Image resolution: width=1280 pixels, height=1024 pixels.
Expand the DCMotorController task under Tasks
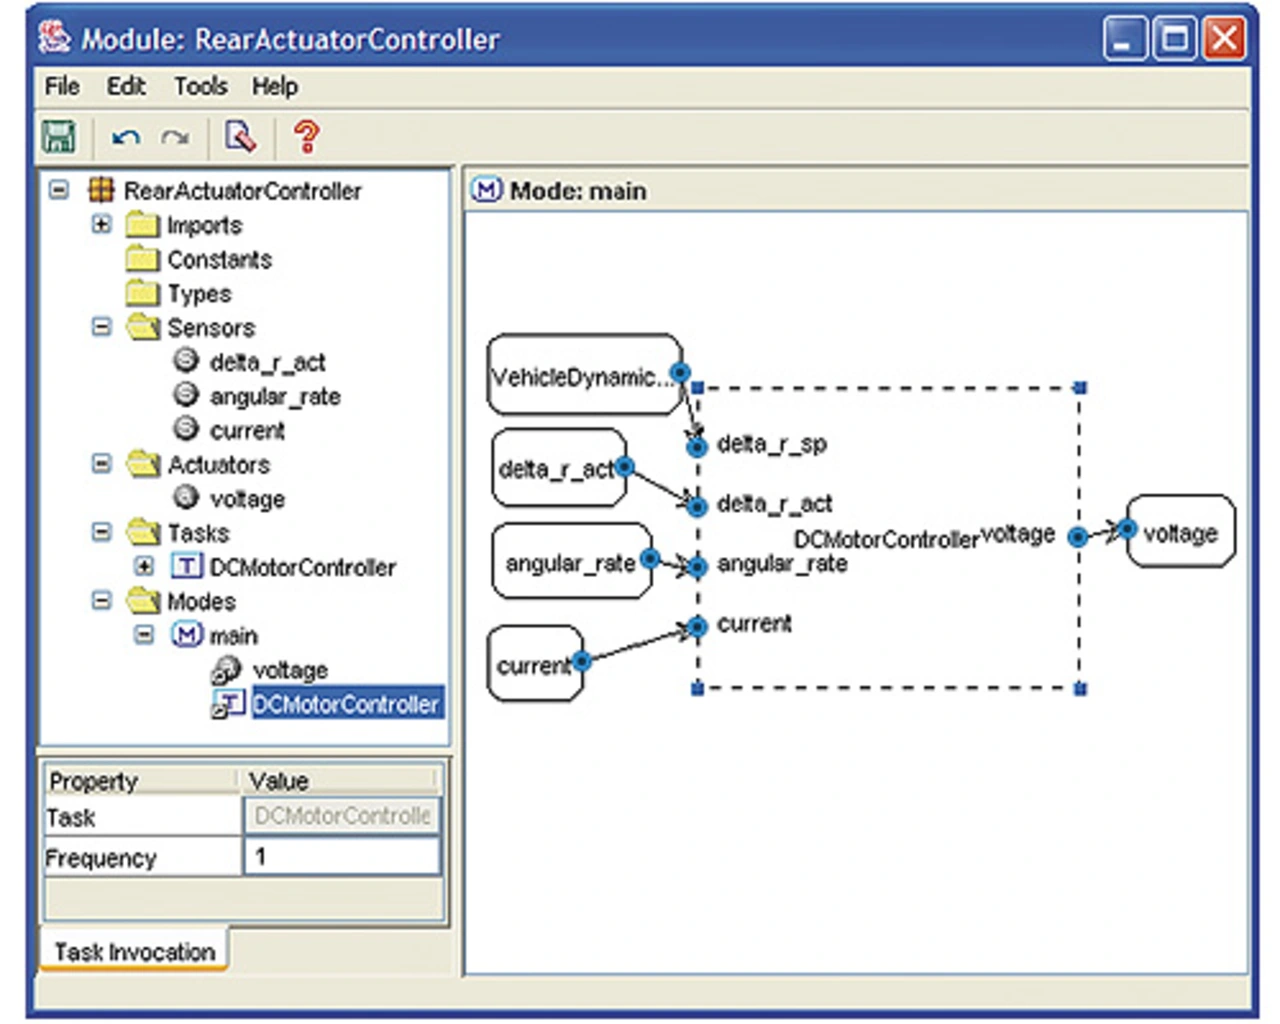(x=144, y=566)
